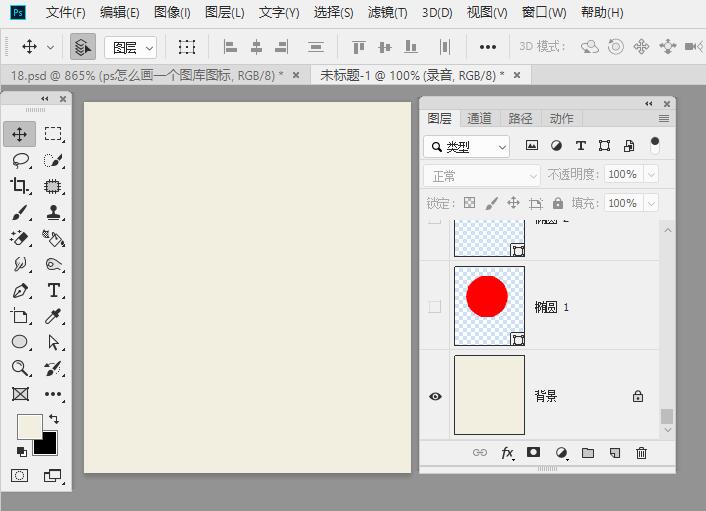
Task: Open the 图像(I) menu
Action: click(172, 13)
